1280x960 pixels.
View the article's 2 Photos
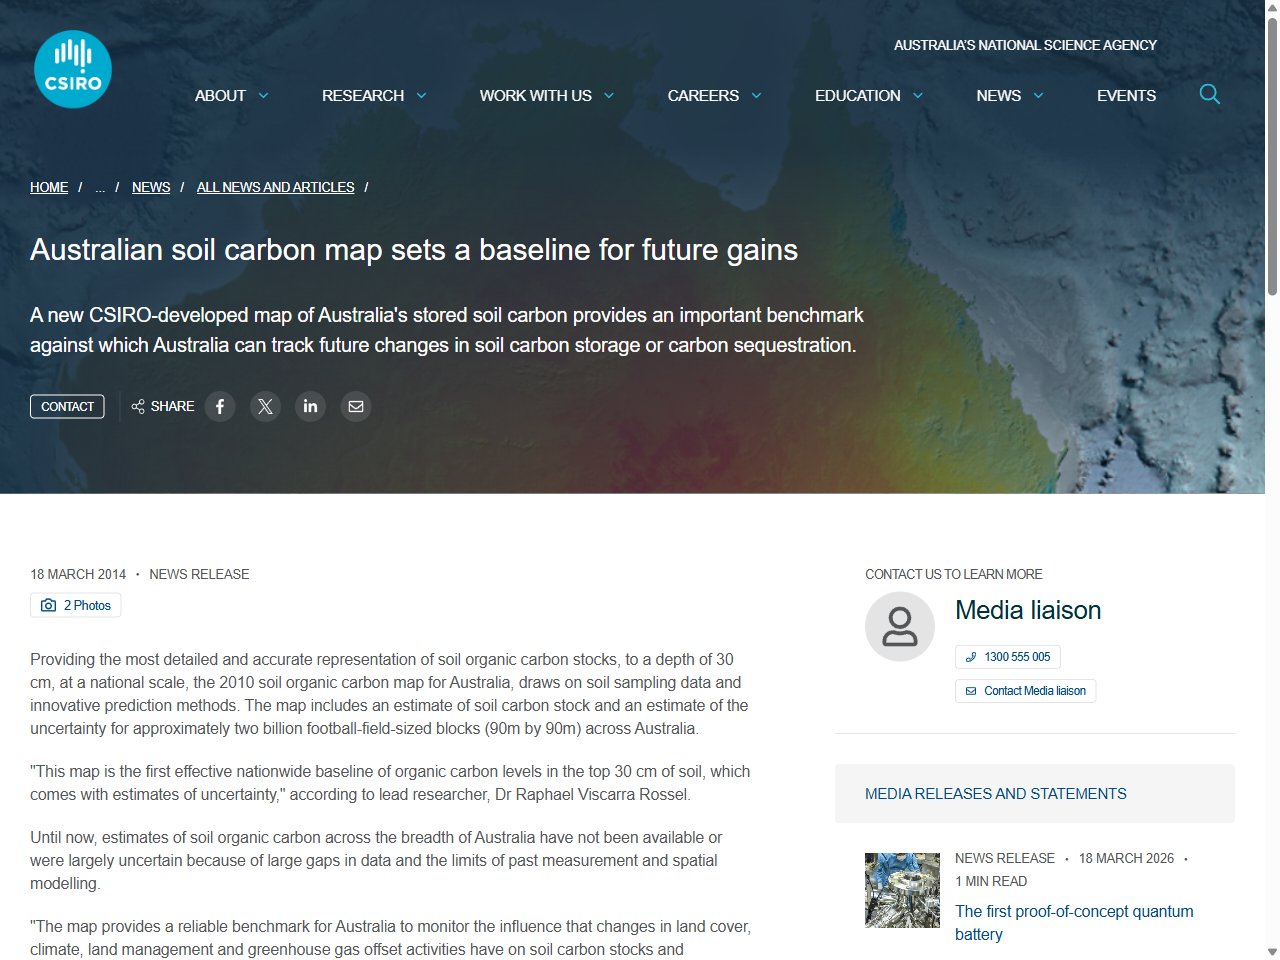(75, 605)
